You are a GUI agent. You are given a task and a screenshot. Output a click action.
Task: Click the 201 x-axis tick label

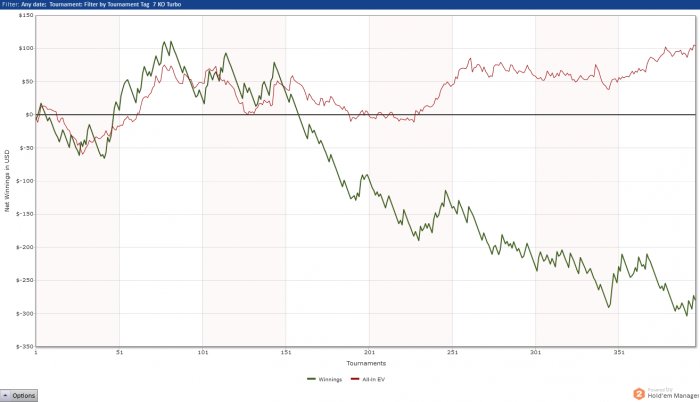369,352
